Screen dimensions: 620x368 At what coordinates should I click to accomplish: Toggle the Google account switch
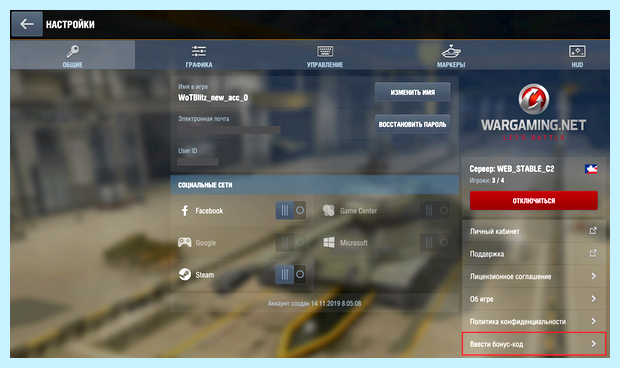(x=291, y=242)
